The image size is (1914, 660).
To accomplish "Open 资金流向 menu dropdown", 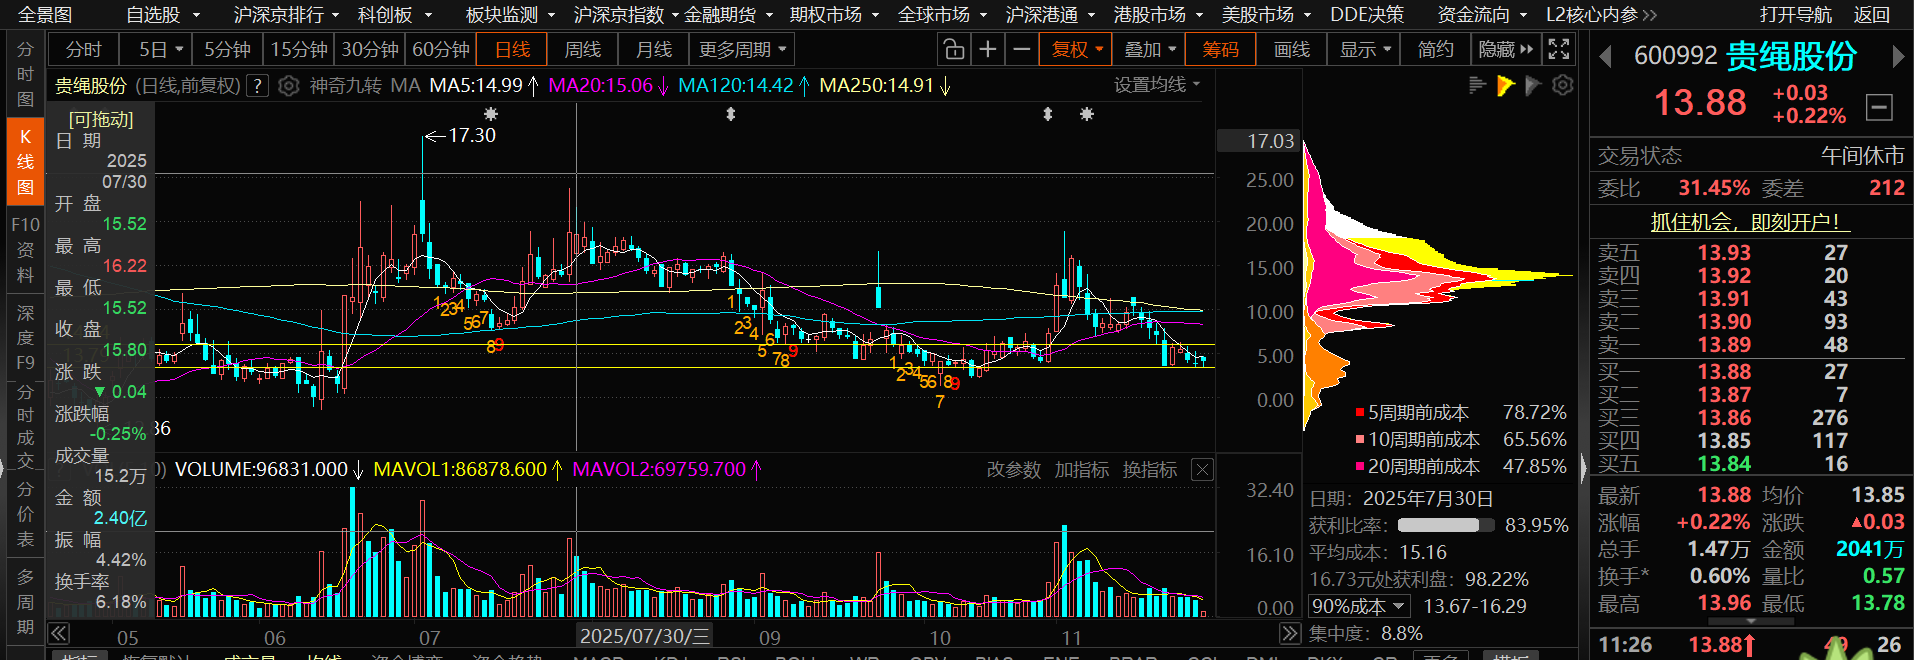I will tap(1482, 14).
